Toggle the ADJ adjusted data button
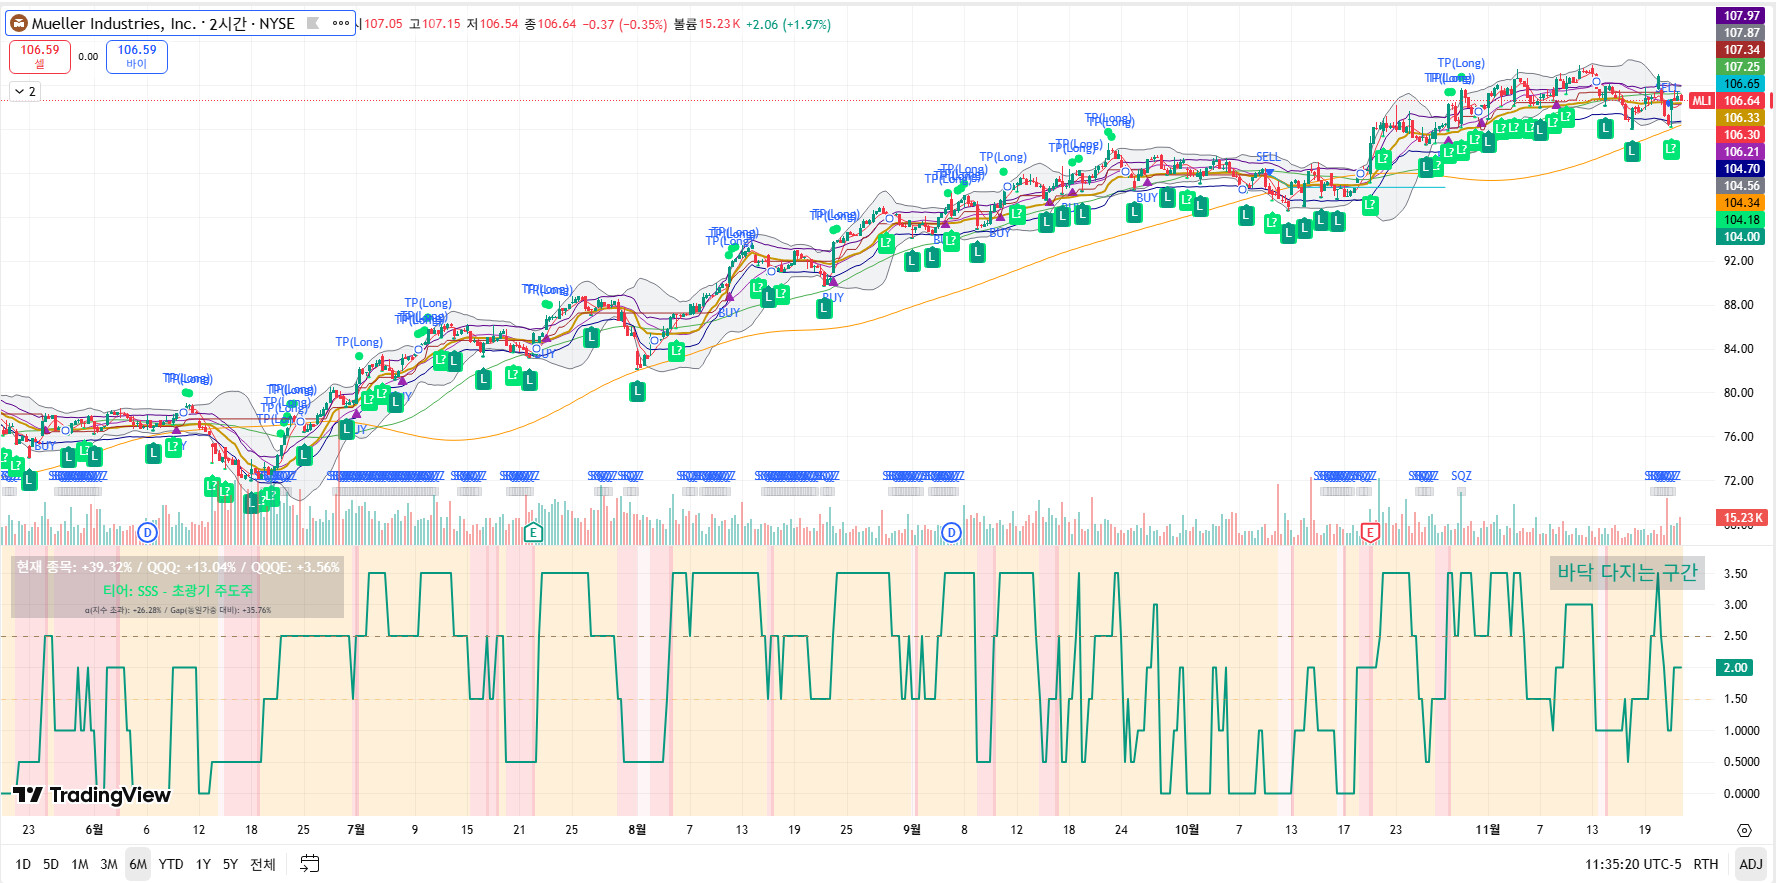Viewport: 1776px width, 883px height. [x=1750, y=864]
